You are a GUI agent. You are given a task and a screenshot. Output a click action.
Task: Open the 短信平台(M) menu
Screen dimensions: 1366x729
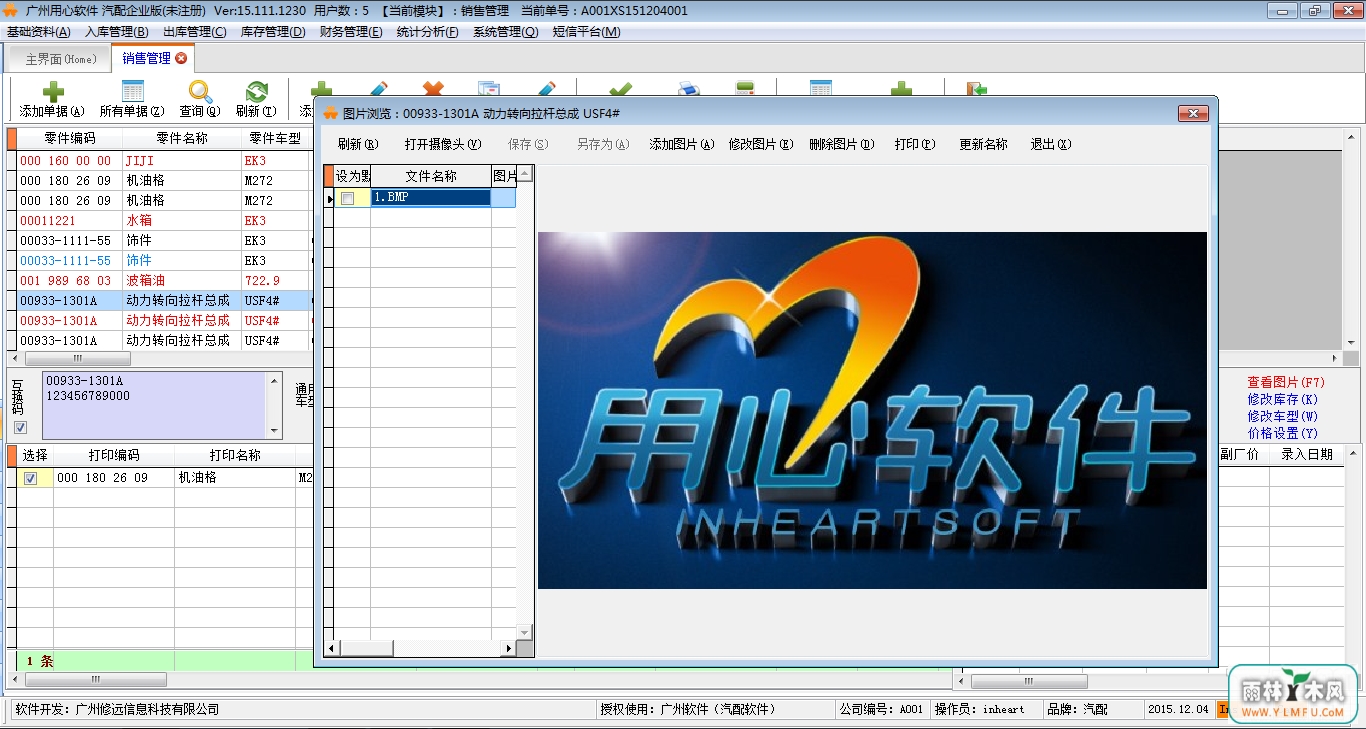pyautogui.click(x=586, y=32)
